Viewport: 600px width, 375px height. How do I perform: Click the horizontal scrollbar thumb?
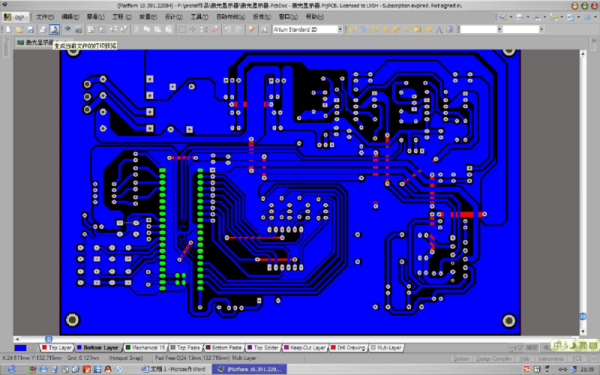click(x=49, y=339)
